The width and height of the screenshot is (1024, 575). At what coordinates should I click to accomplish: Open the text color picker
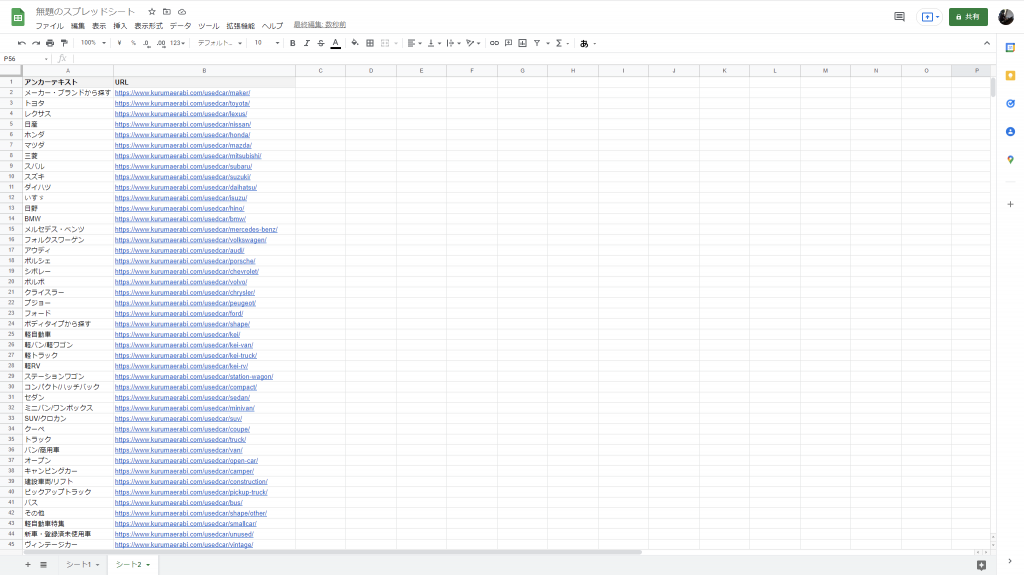pyautogui.click(x=336, y=43)
